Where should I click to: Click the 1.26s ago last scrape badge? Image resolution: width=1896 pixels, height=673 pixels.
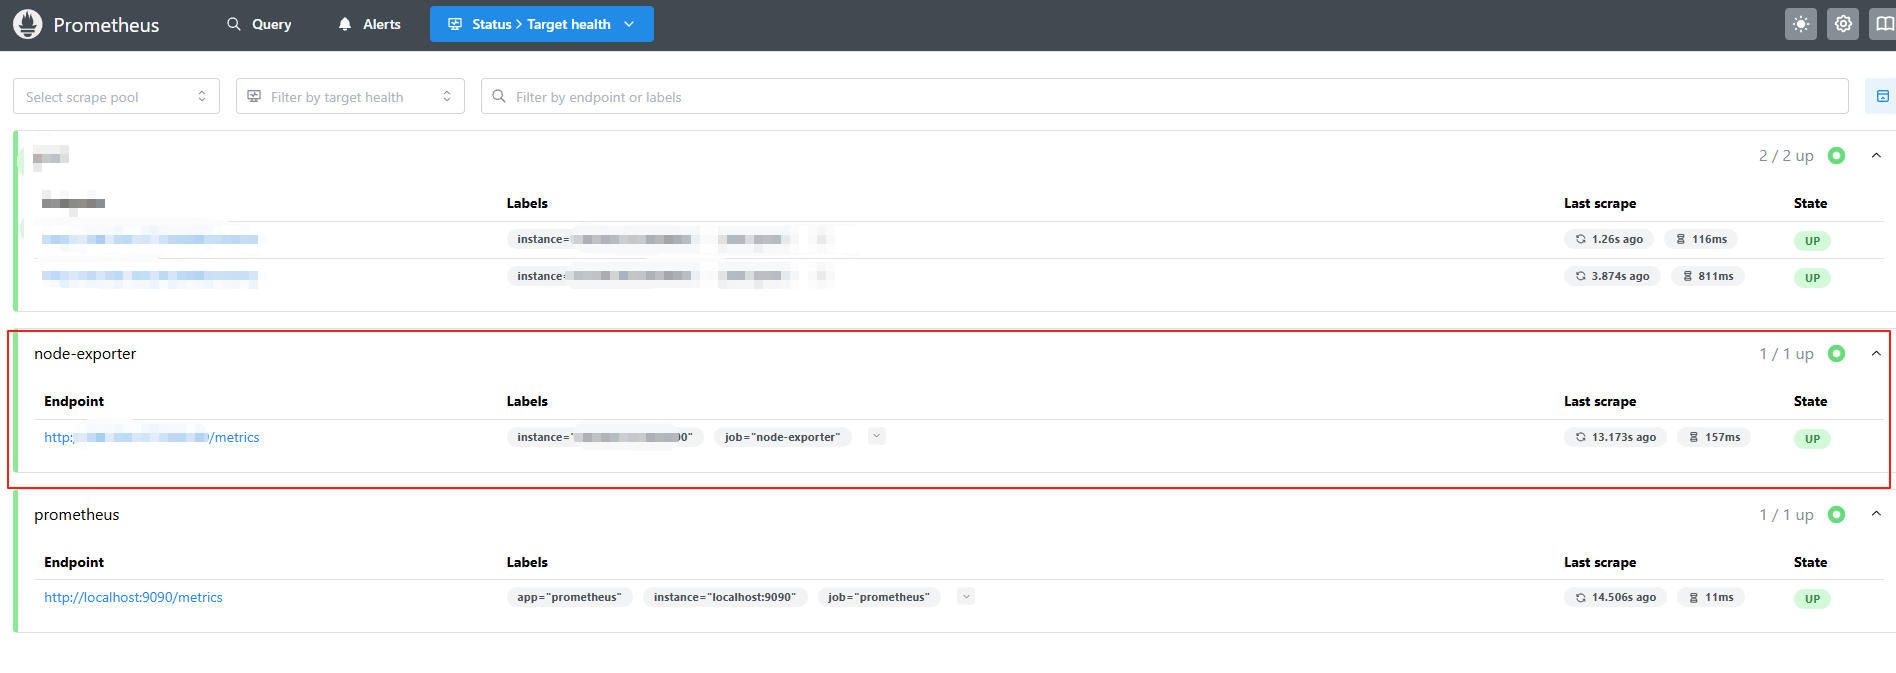click(x=1609, y=239)
